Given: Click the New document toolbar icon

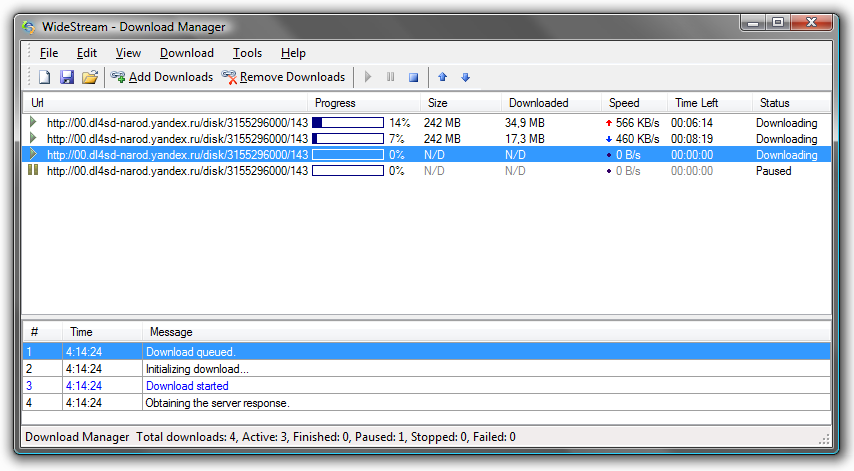Looking at the screenshot, I should [45, 77].
